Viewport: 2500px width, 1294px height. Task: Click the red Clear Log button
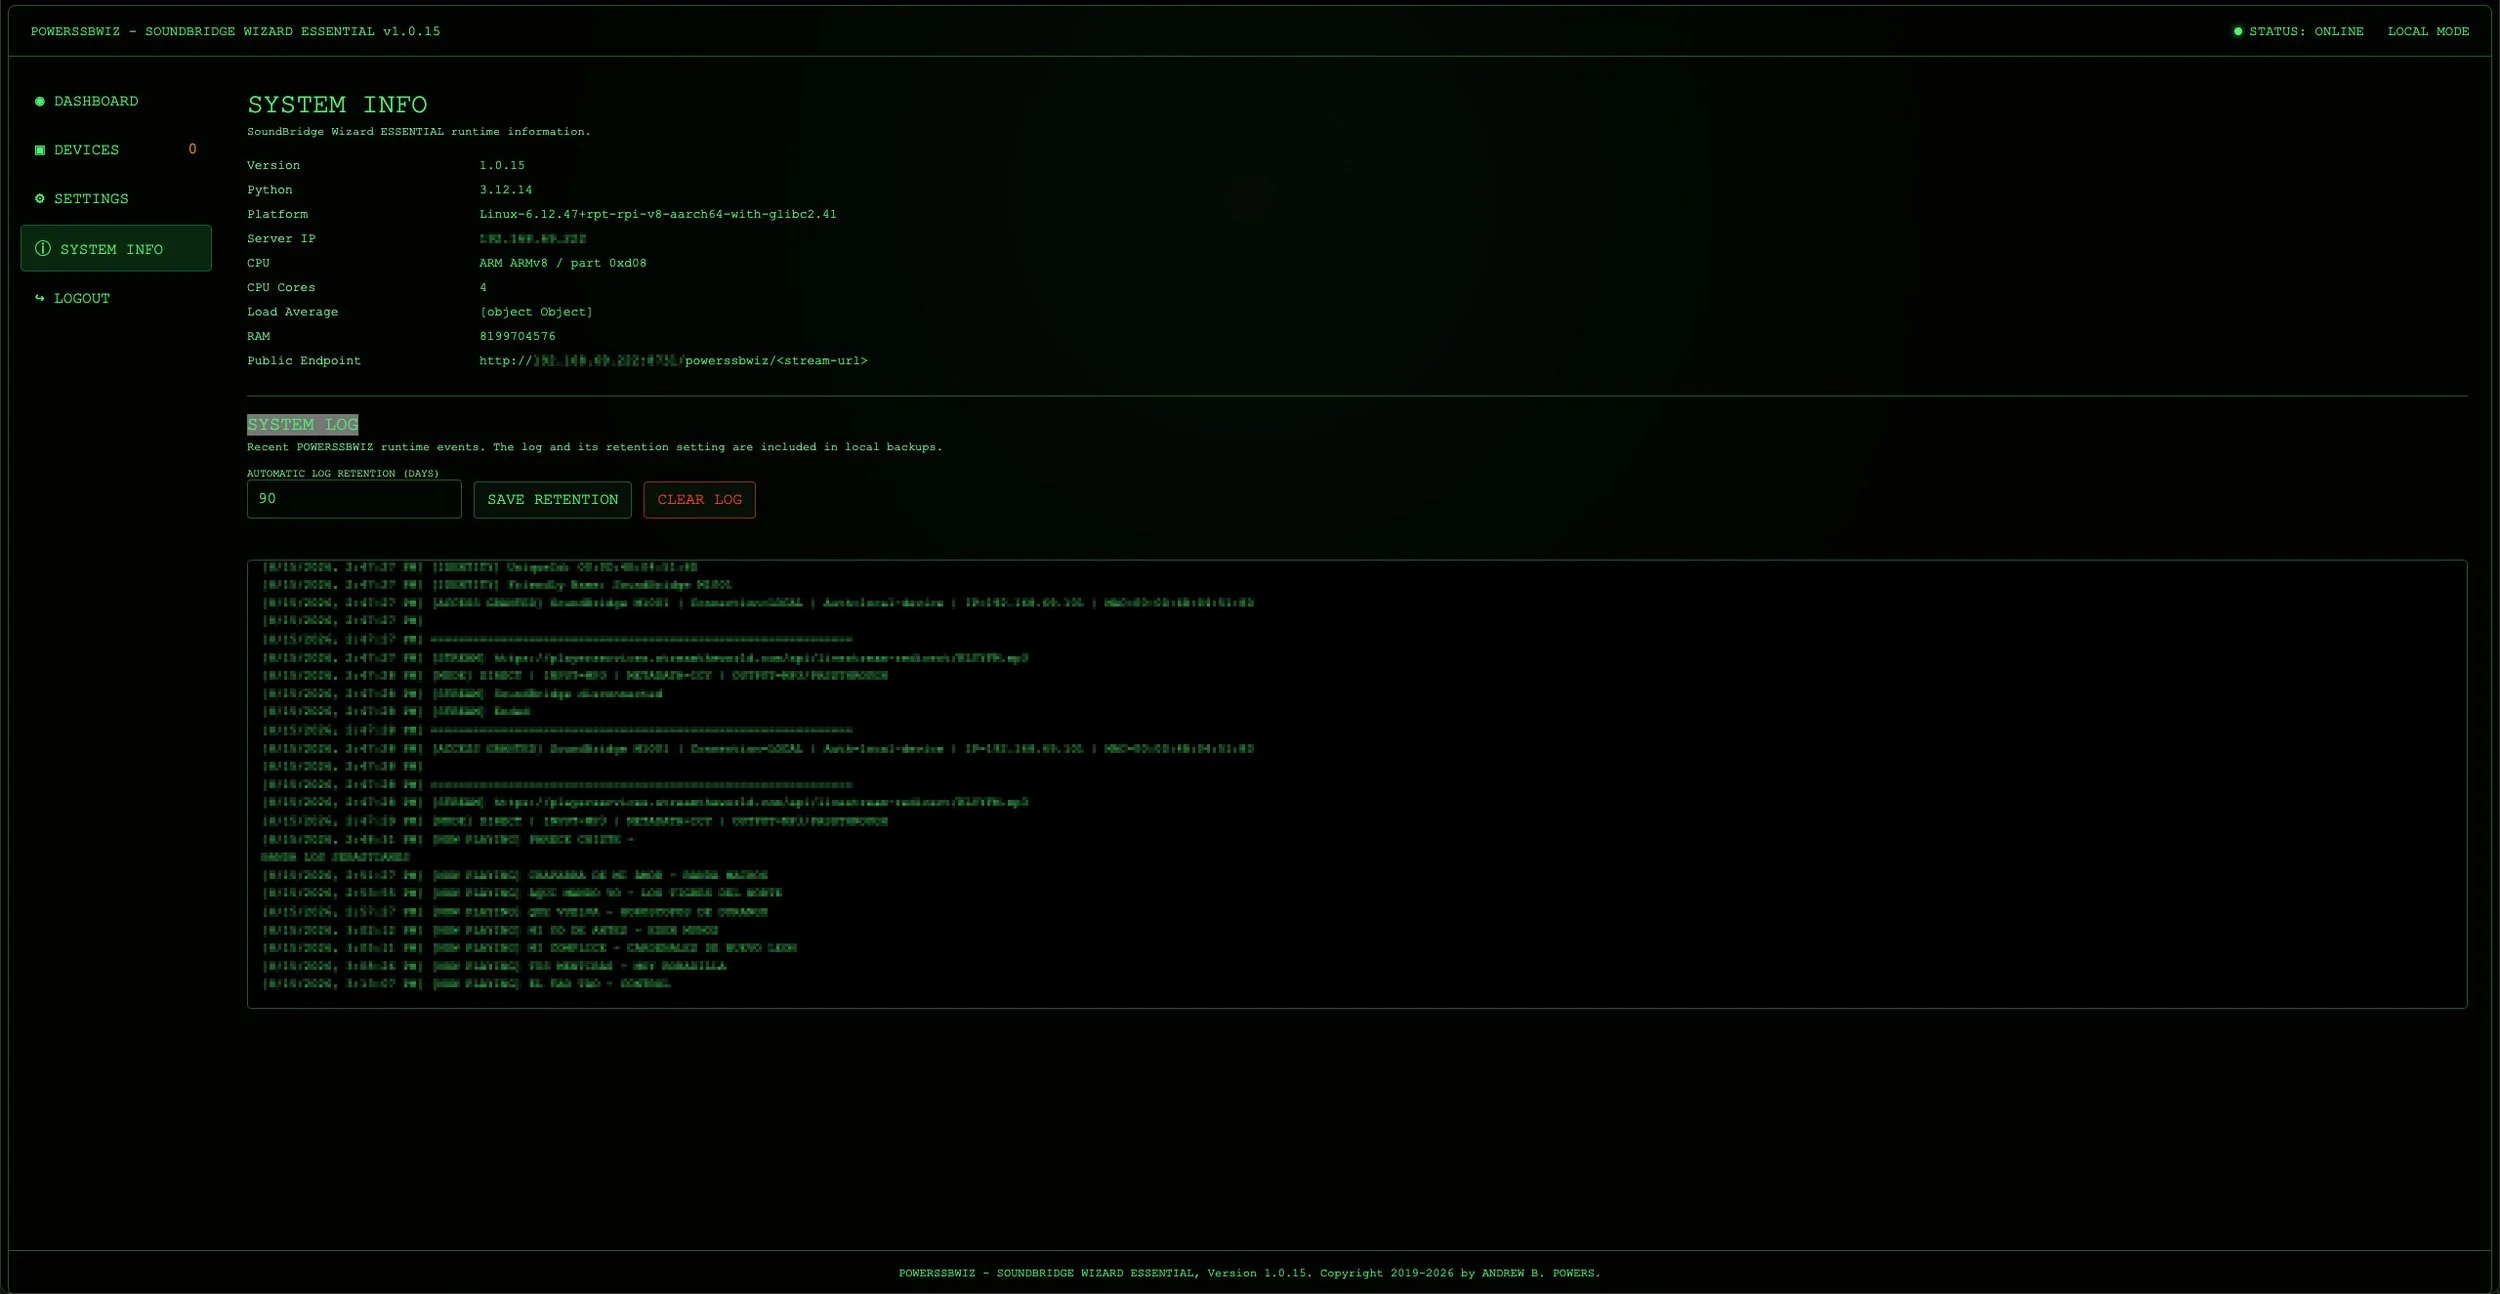pos(699,500)
